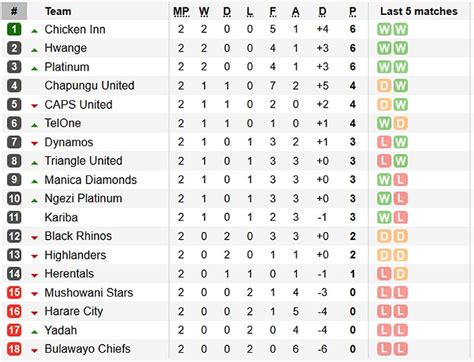Viewport: 474px width, 362px height.
Task: Click the green rank 1 badge
Action: 14,29
